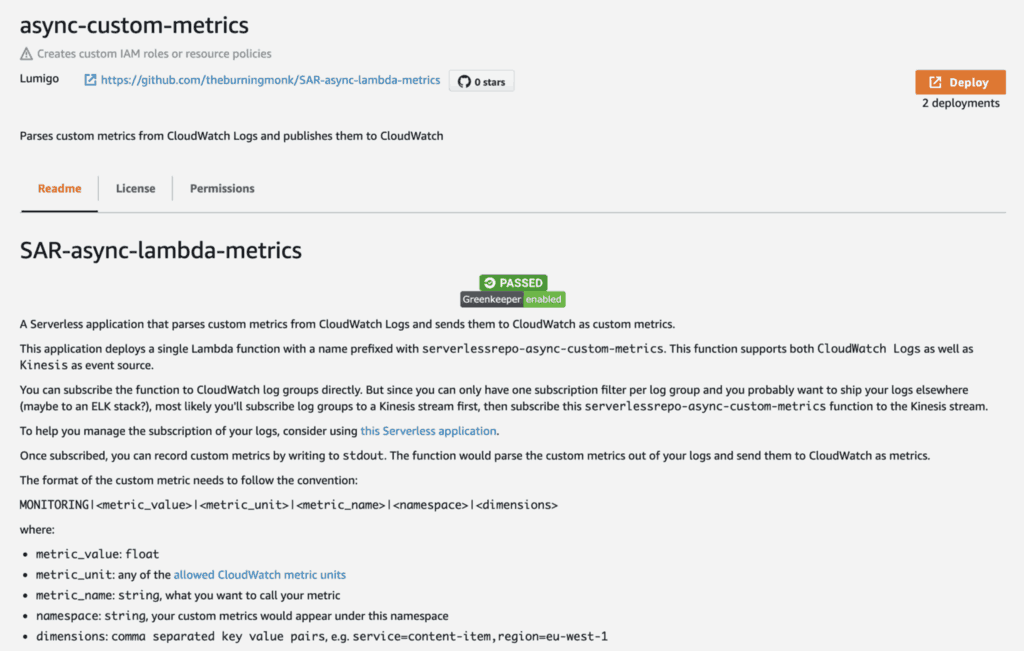Click the MONITORING metric format line

pyautogui.click(x=288, y=505)
